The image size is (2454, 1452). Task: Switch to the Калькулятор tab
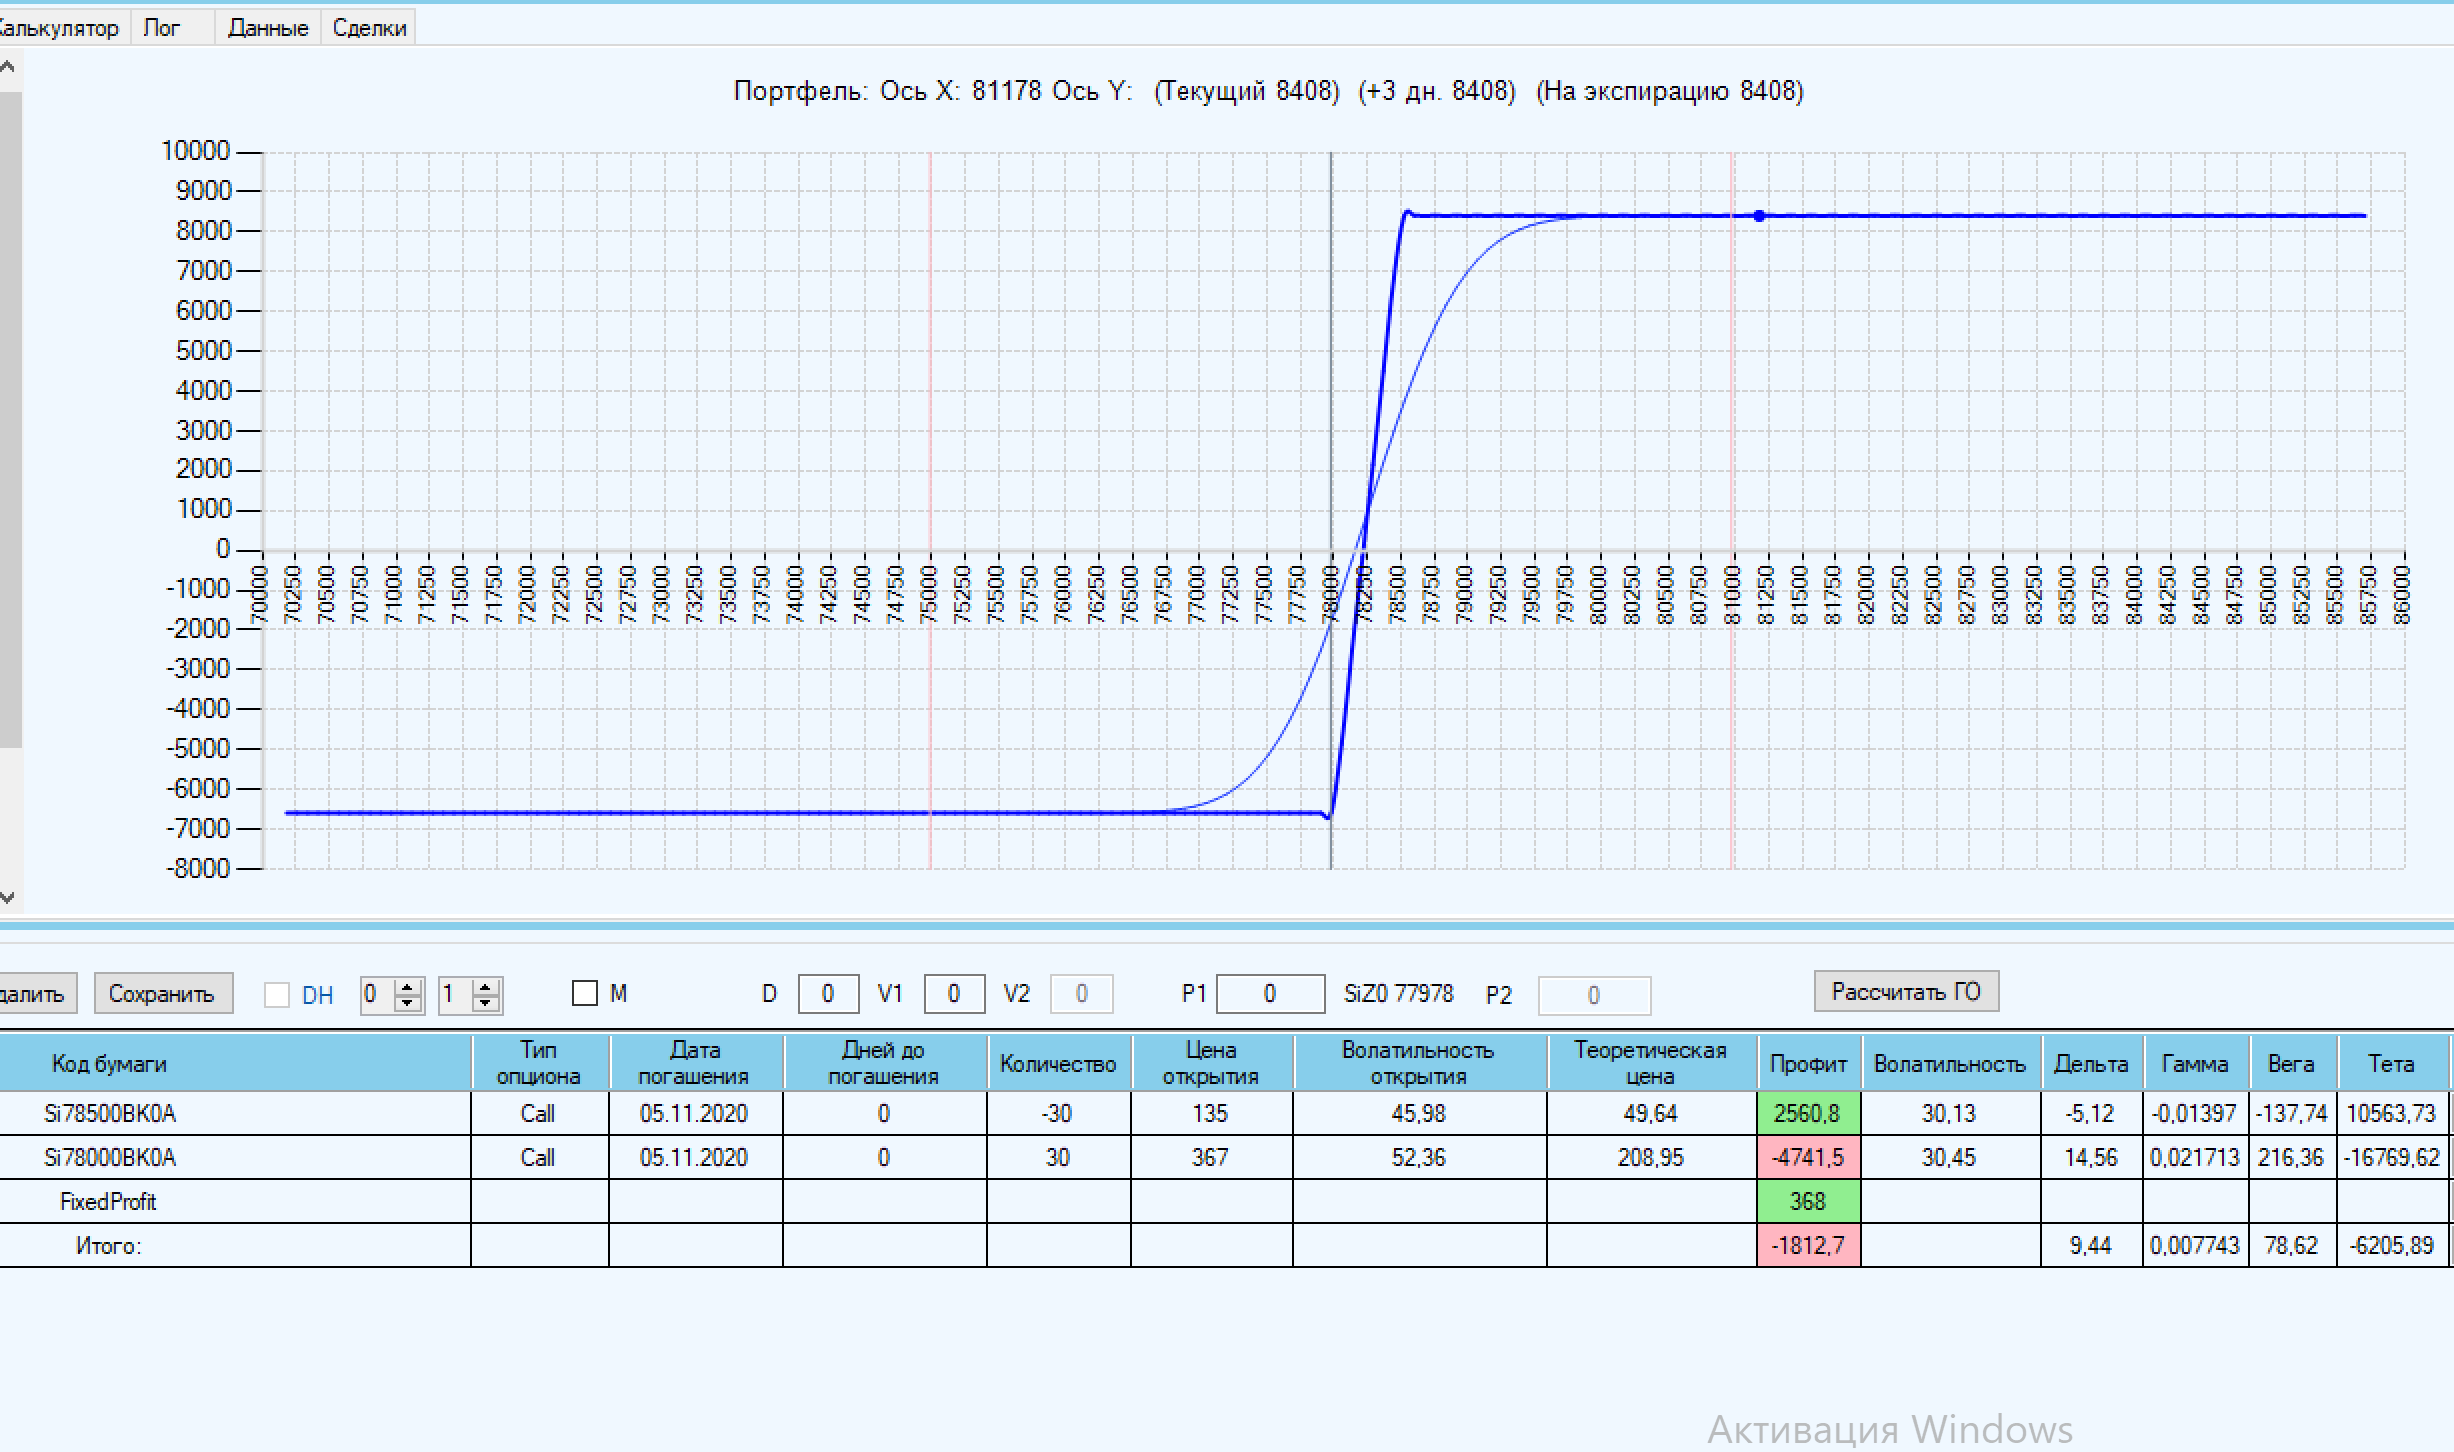(x=60, y=28)
